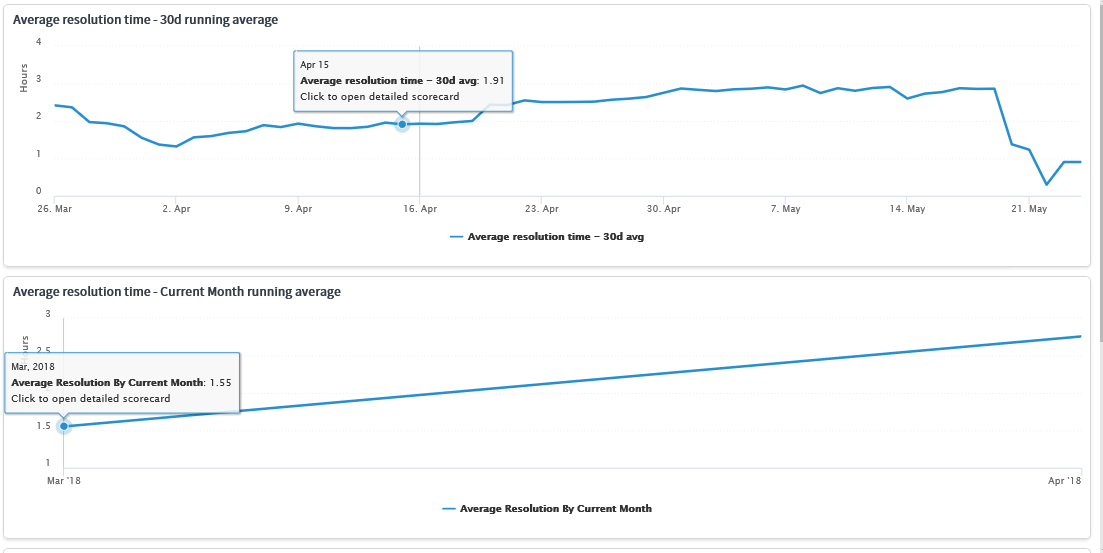Toggle 'Average Resolution By Current Month' legend entry
Viewport: 1103px width, 553px height.
tap(547, 509)
